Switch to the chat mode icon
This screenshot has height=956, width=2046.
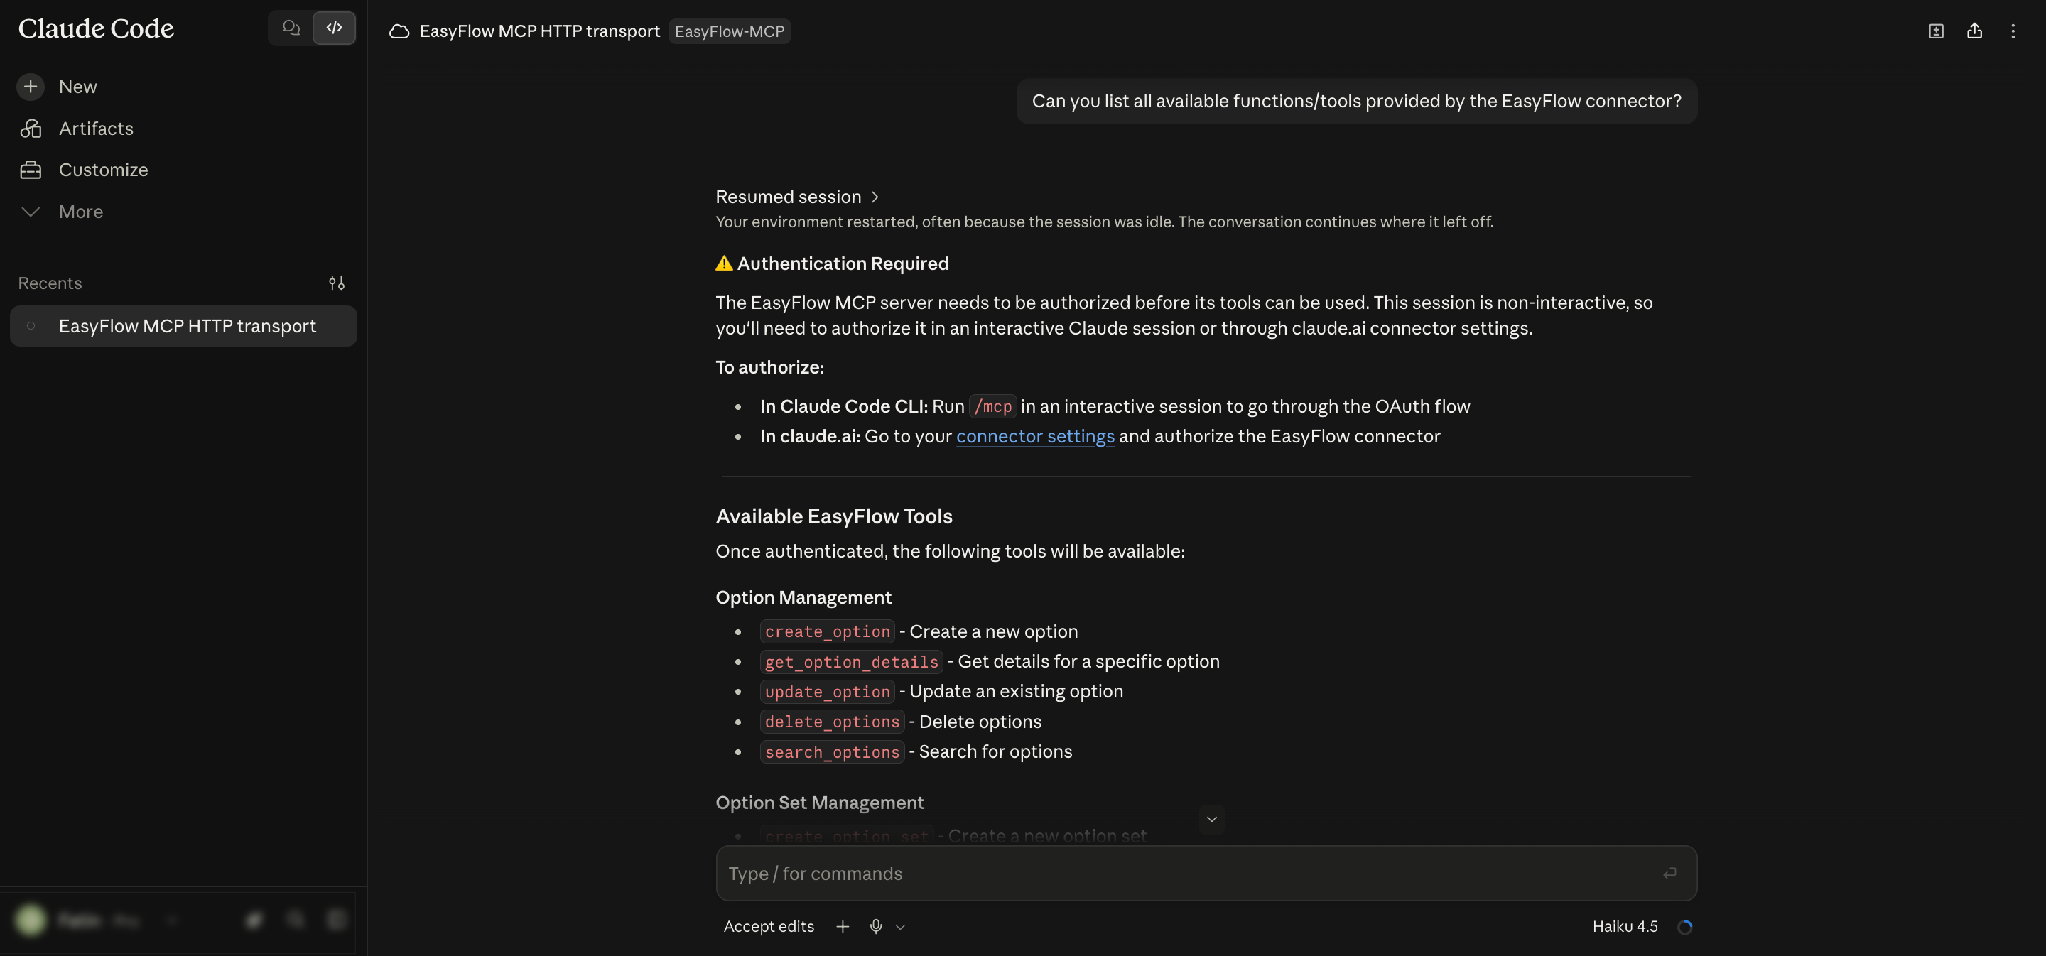pyautogui.click(x=291, y=28)
